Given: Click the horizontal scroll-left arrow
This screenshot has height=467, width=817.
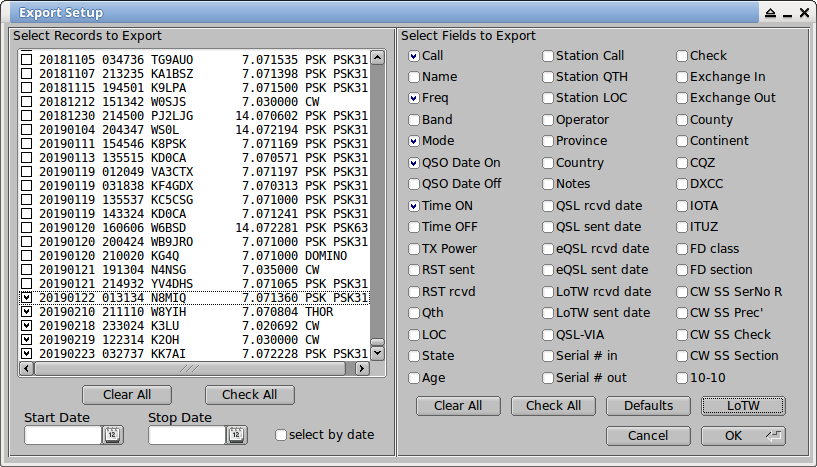Looking at the screenshot, I should pyautogui.click(x=27, y=368).
